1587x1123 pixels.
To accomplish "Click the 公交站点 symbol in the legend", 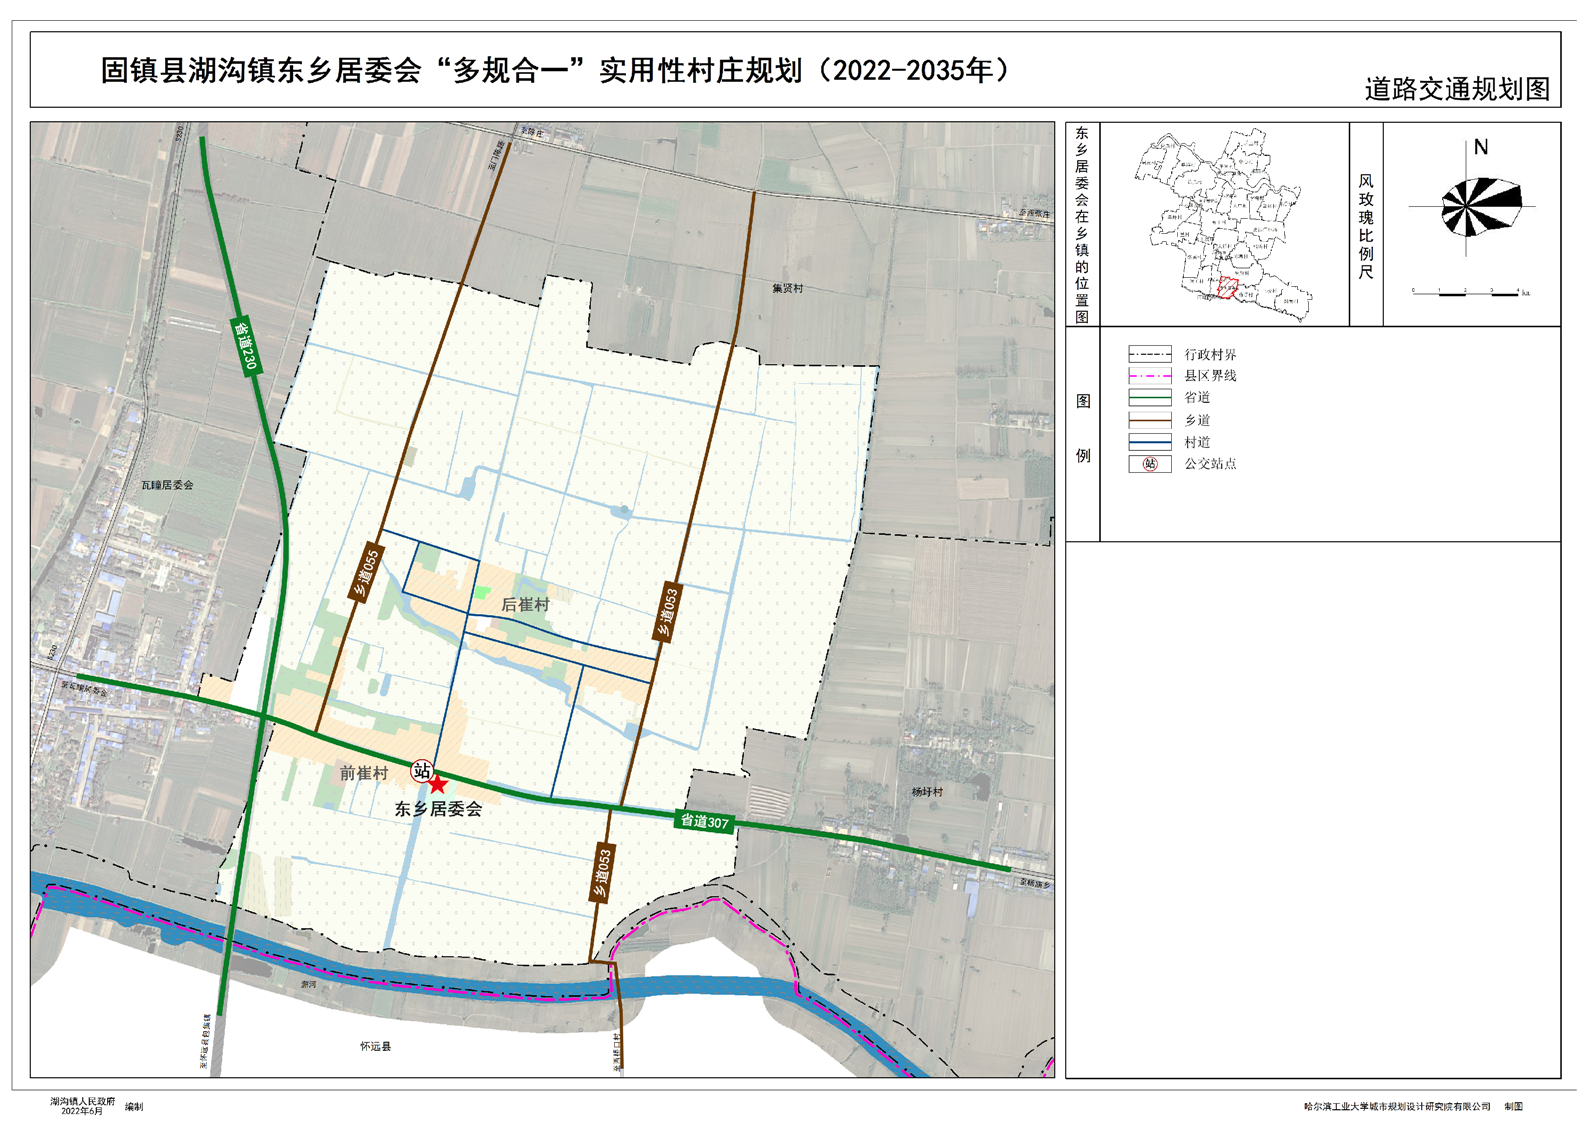I will (x=1150, y=464).
